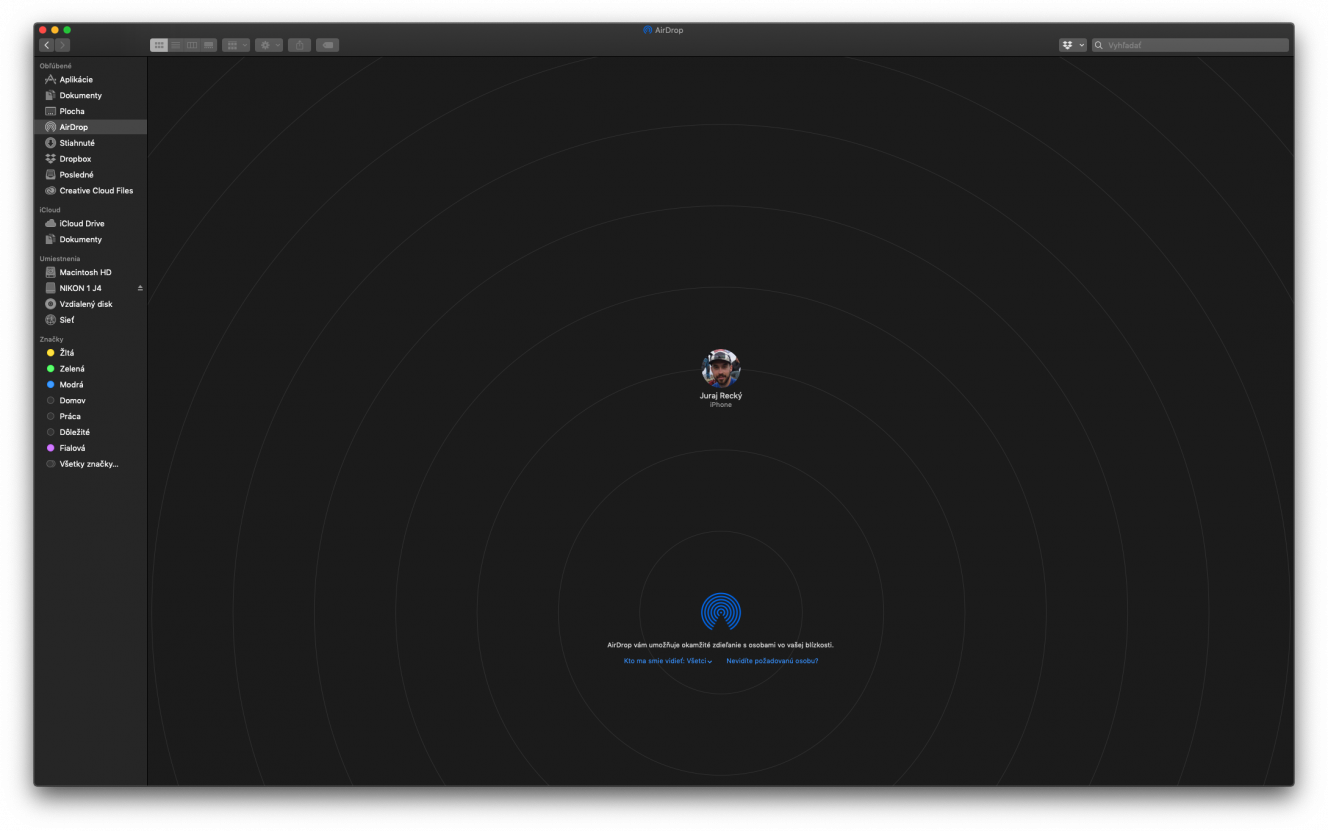Click the edit tags toolbar button
The width and height of the screenshot is (1328, 831).
[327, 45]
